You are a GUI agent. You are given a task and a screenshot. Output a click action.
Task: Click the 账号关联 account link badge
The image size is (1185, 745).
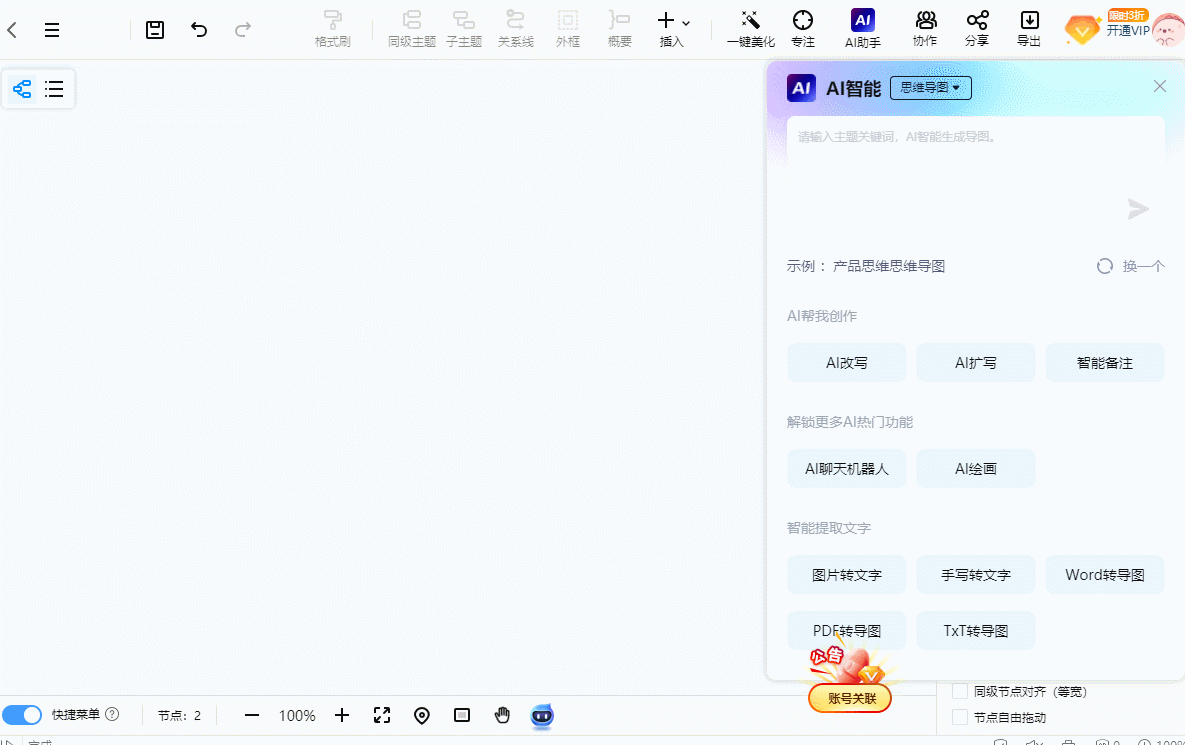(850, 698)
